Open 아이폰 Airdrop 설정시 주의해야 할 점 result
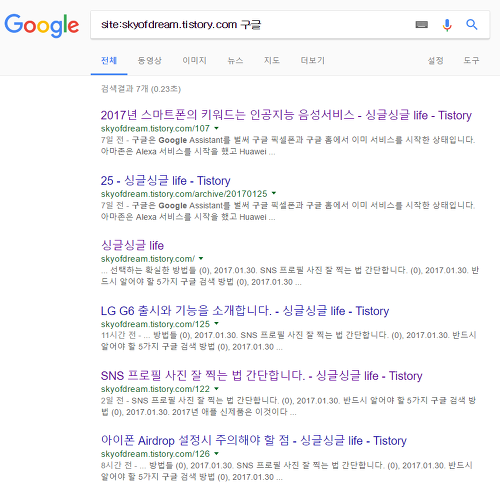 tap(254, 441)
